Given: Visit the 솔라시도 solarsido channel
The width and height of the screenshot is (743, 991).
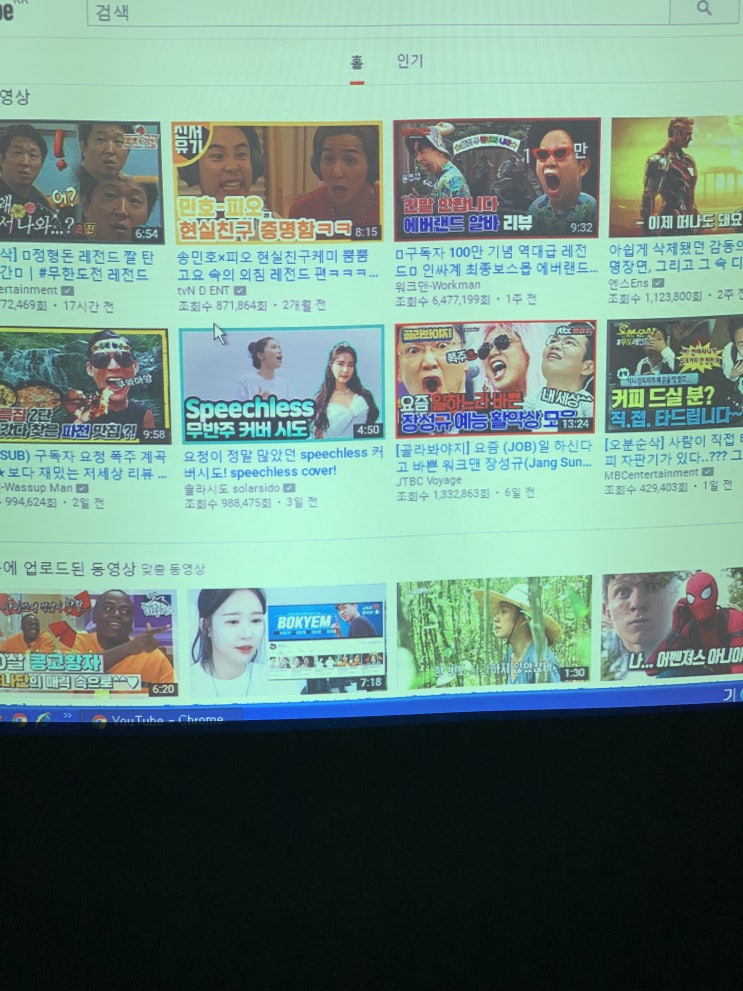Looking at the screenshot, I should [232, 489].
